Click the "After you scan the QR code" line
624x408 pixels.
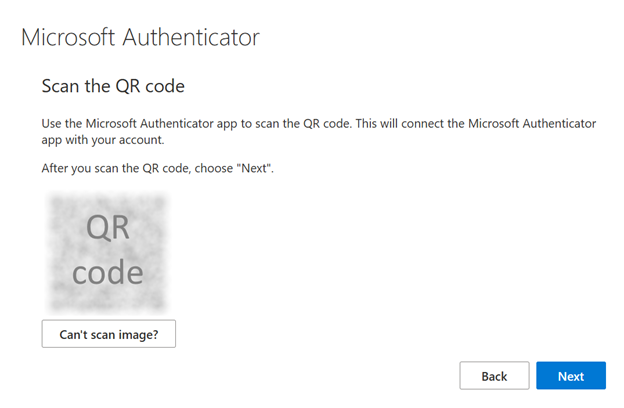[158, 168]
